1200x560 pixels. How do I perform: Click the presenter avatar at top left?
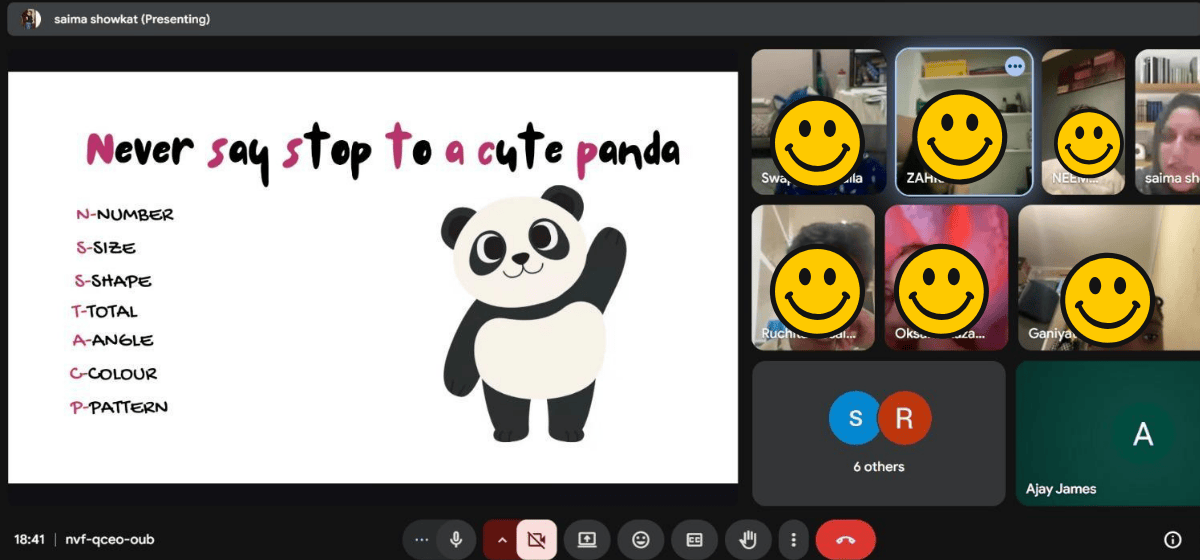click(x=31, y=19)
